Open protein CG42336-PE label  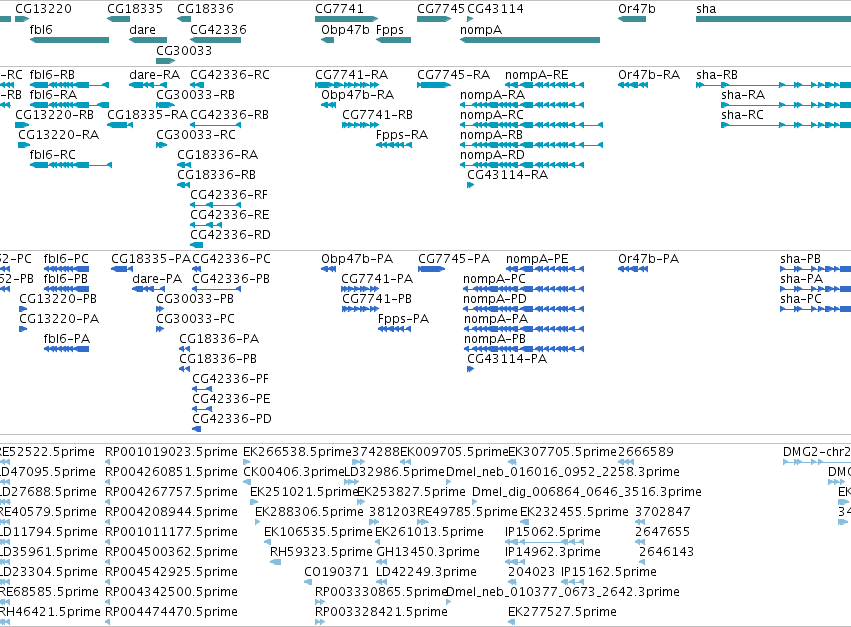pos(231,398)
